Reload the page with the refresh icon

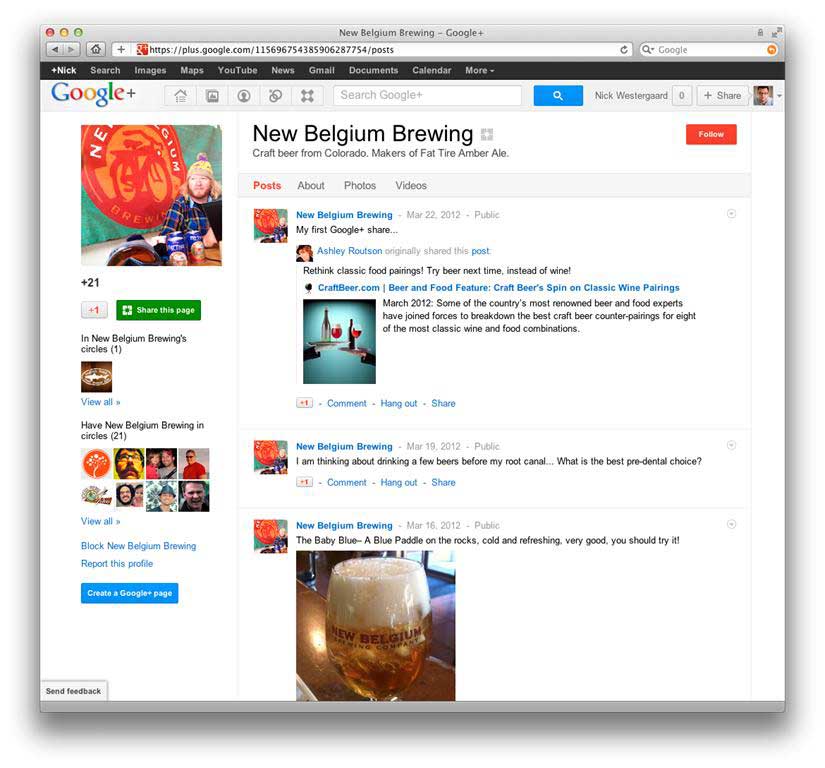(x=623, y=49)
